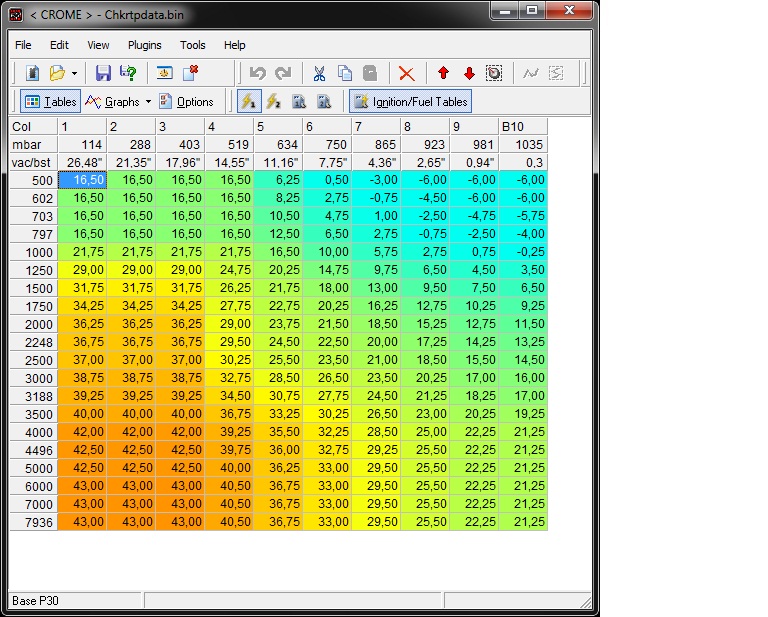
Task: Click the red down arrow decrease icon
Action: pos(469,73)
